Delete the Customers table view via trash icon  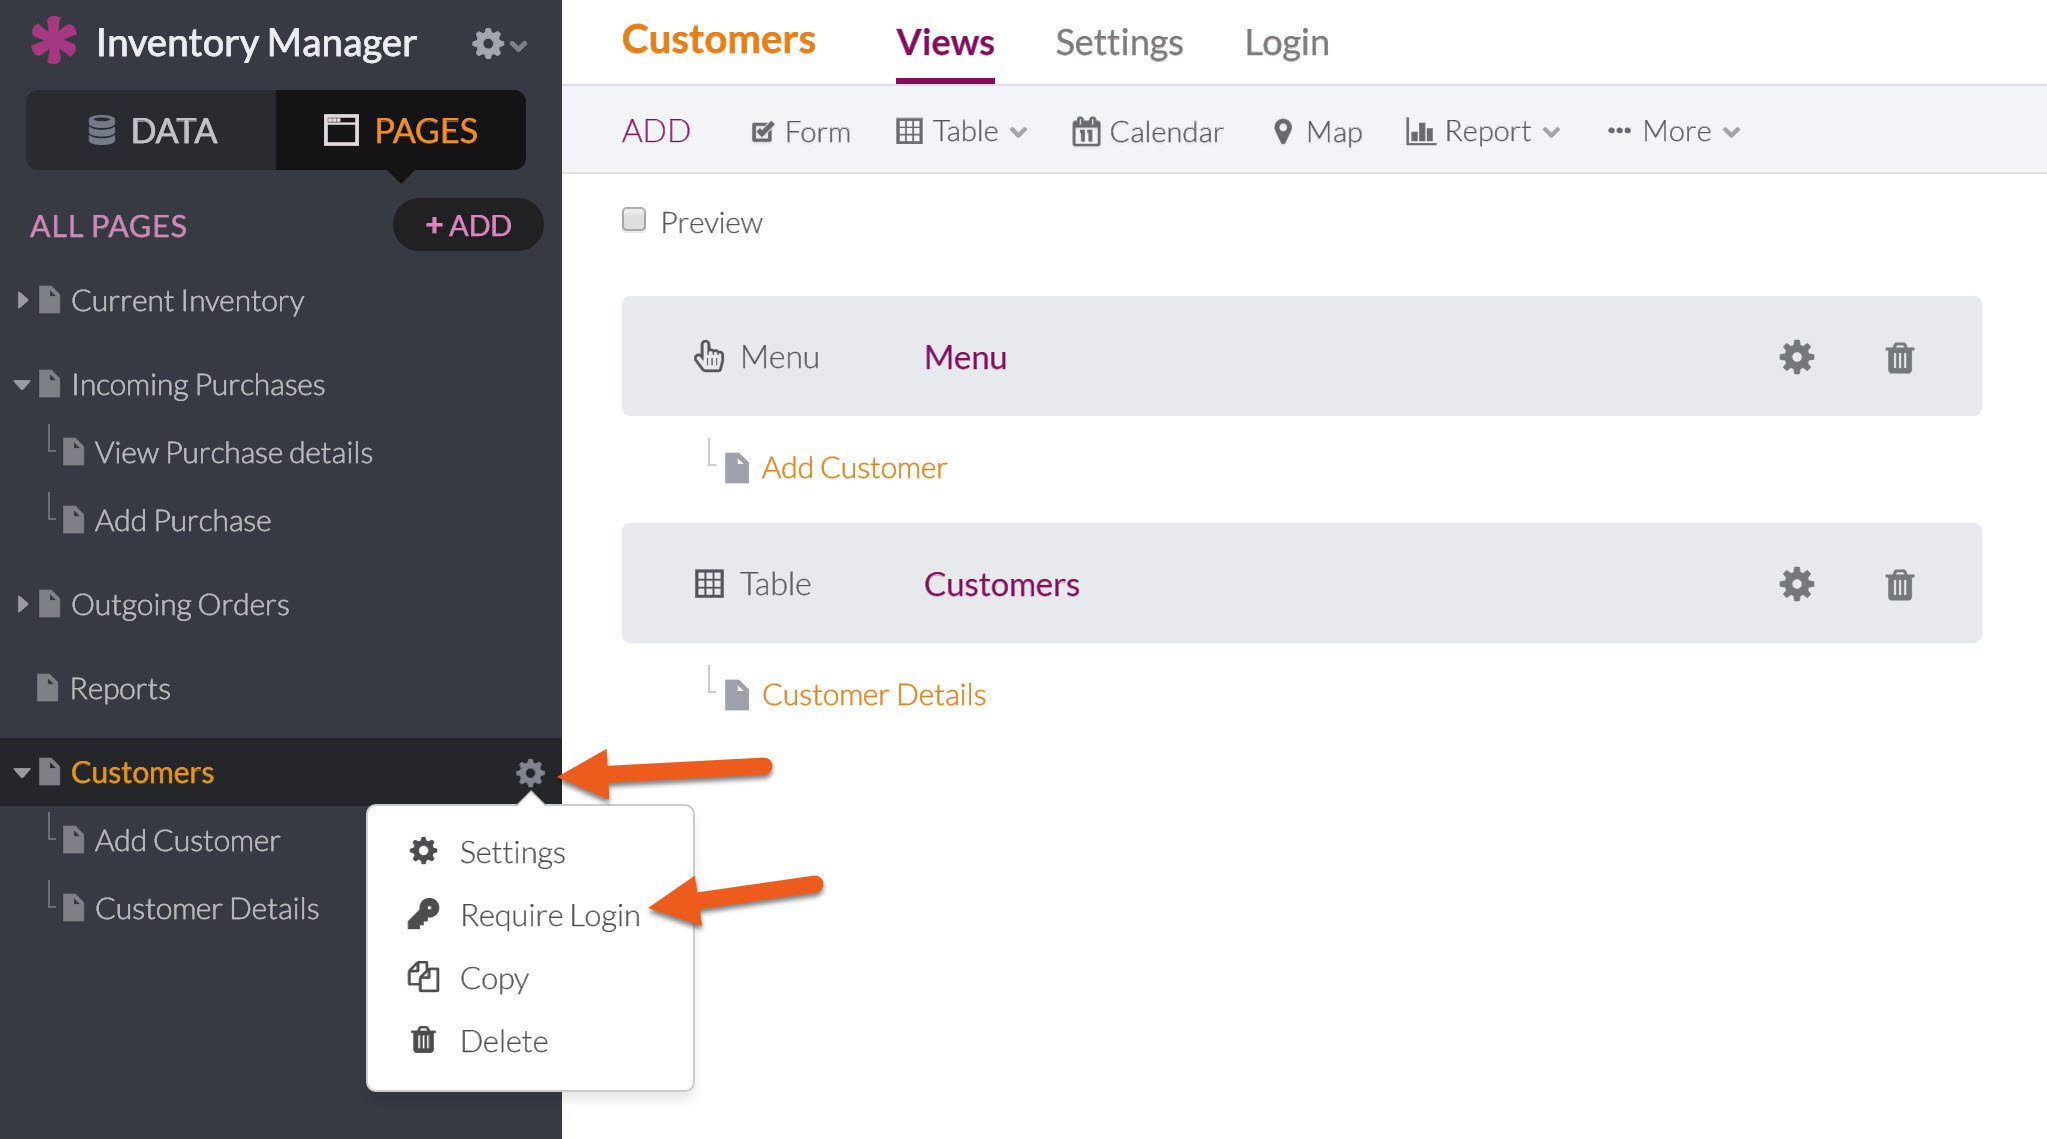click(1899, 584)
